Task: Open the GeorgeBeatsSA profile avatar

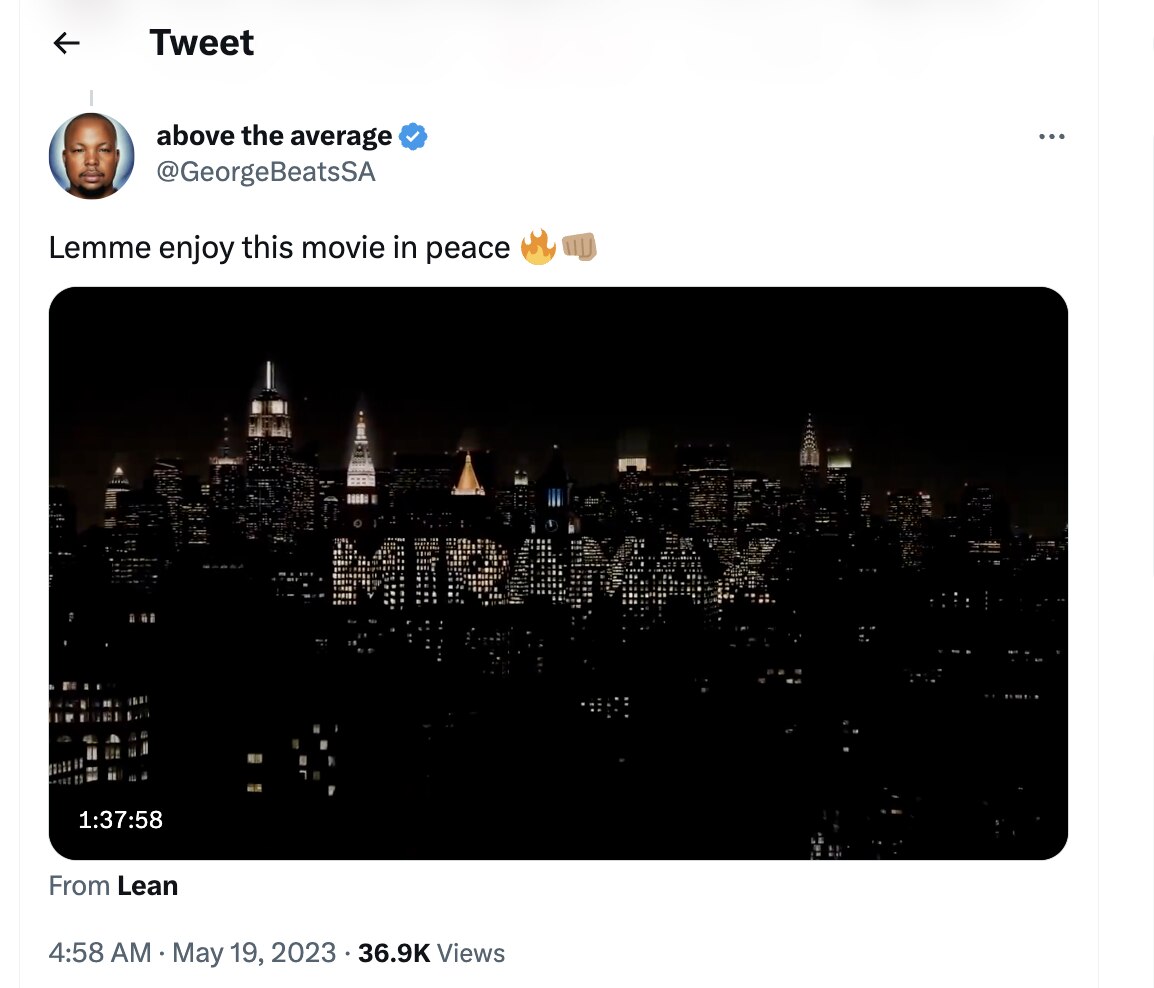Action: coord(91,155)
